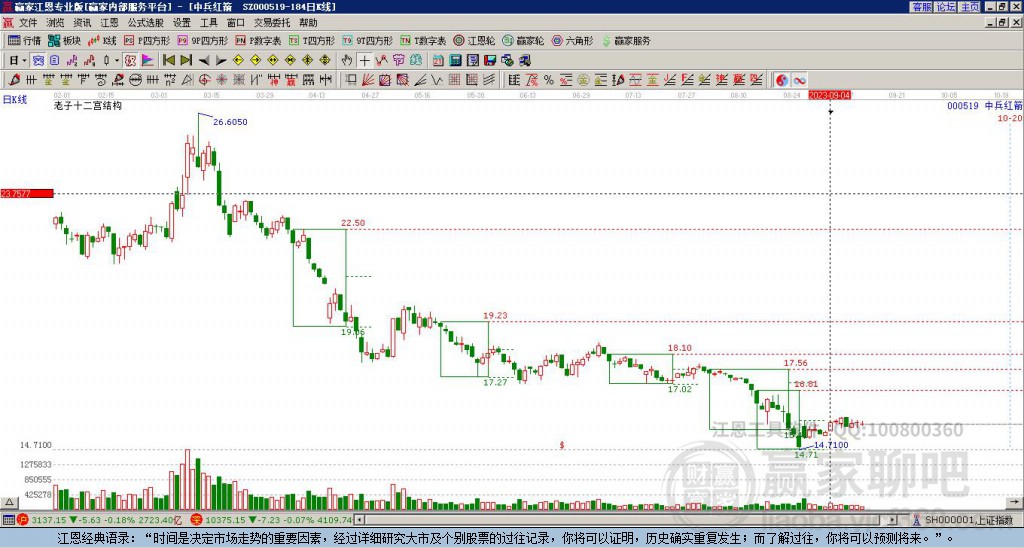Open the T四方形 tool
The height and width of the screenshot is (548, 1024).
(x=312, y=40)
